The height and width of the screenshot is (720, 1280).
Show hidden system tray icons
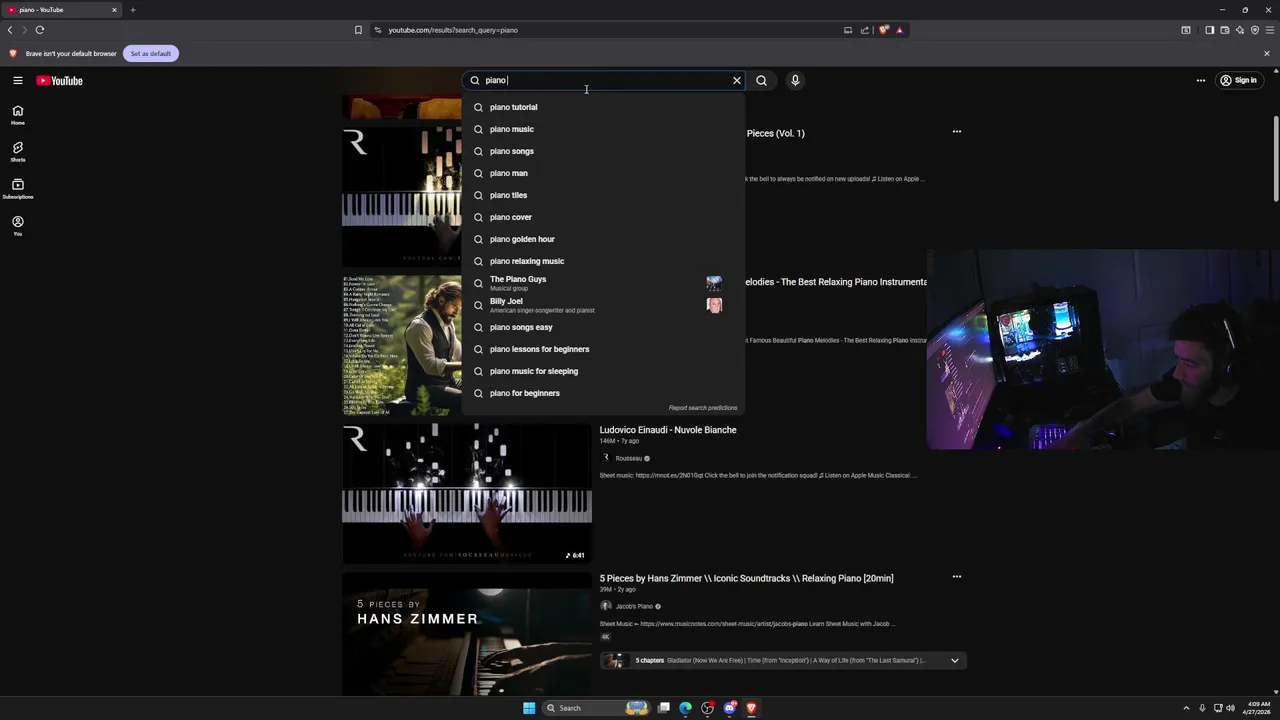coord(1186,708)
